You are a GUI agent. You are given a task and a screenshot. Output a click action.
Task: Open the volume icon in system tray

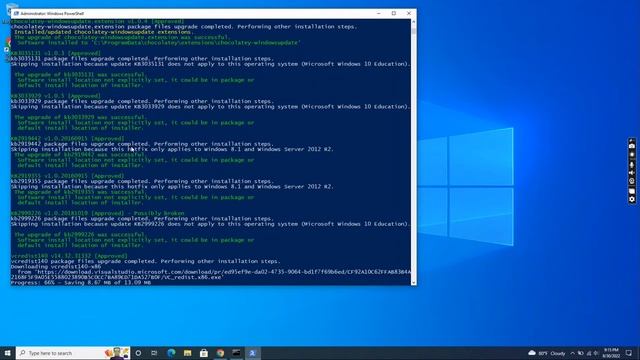[x=596, y=353]
